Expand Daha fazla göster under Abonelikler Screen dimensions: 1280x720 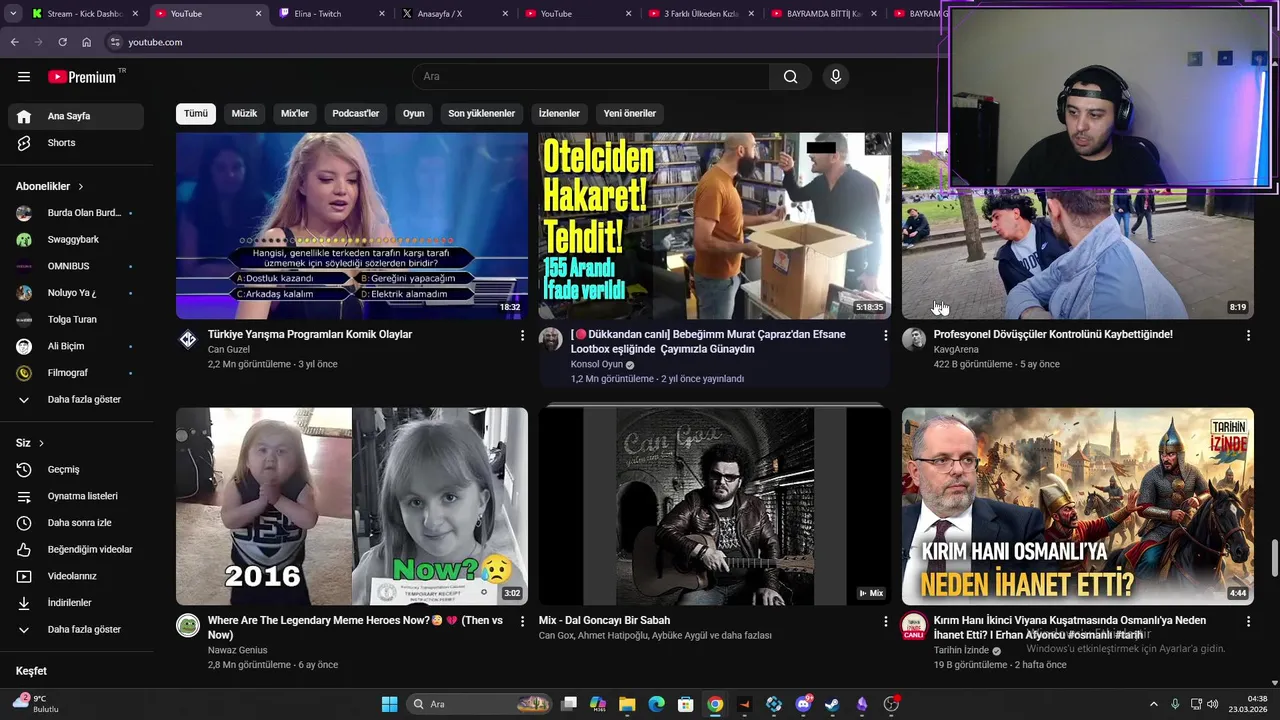pos(76,400)
